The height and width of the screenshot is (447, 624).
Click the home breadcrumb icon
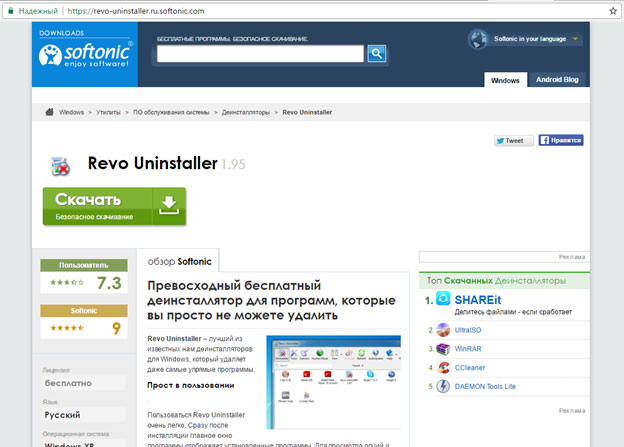(49, 112)
